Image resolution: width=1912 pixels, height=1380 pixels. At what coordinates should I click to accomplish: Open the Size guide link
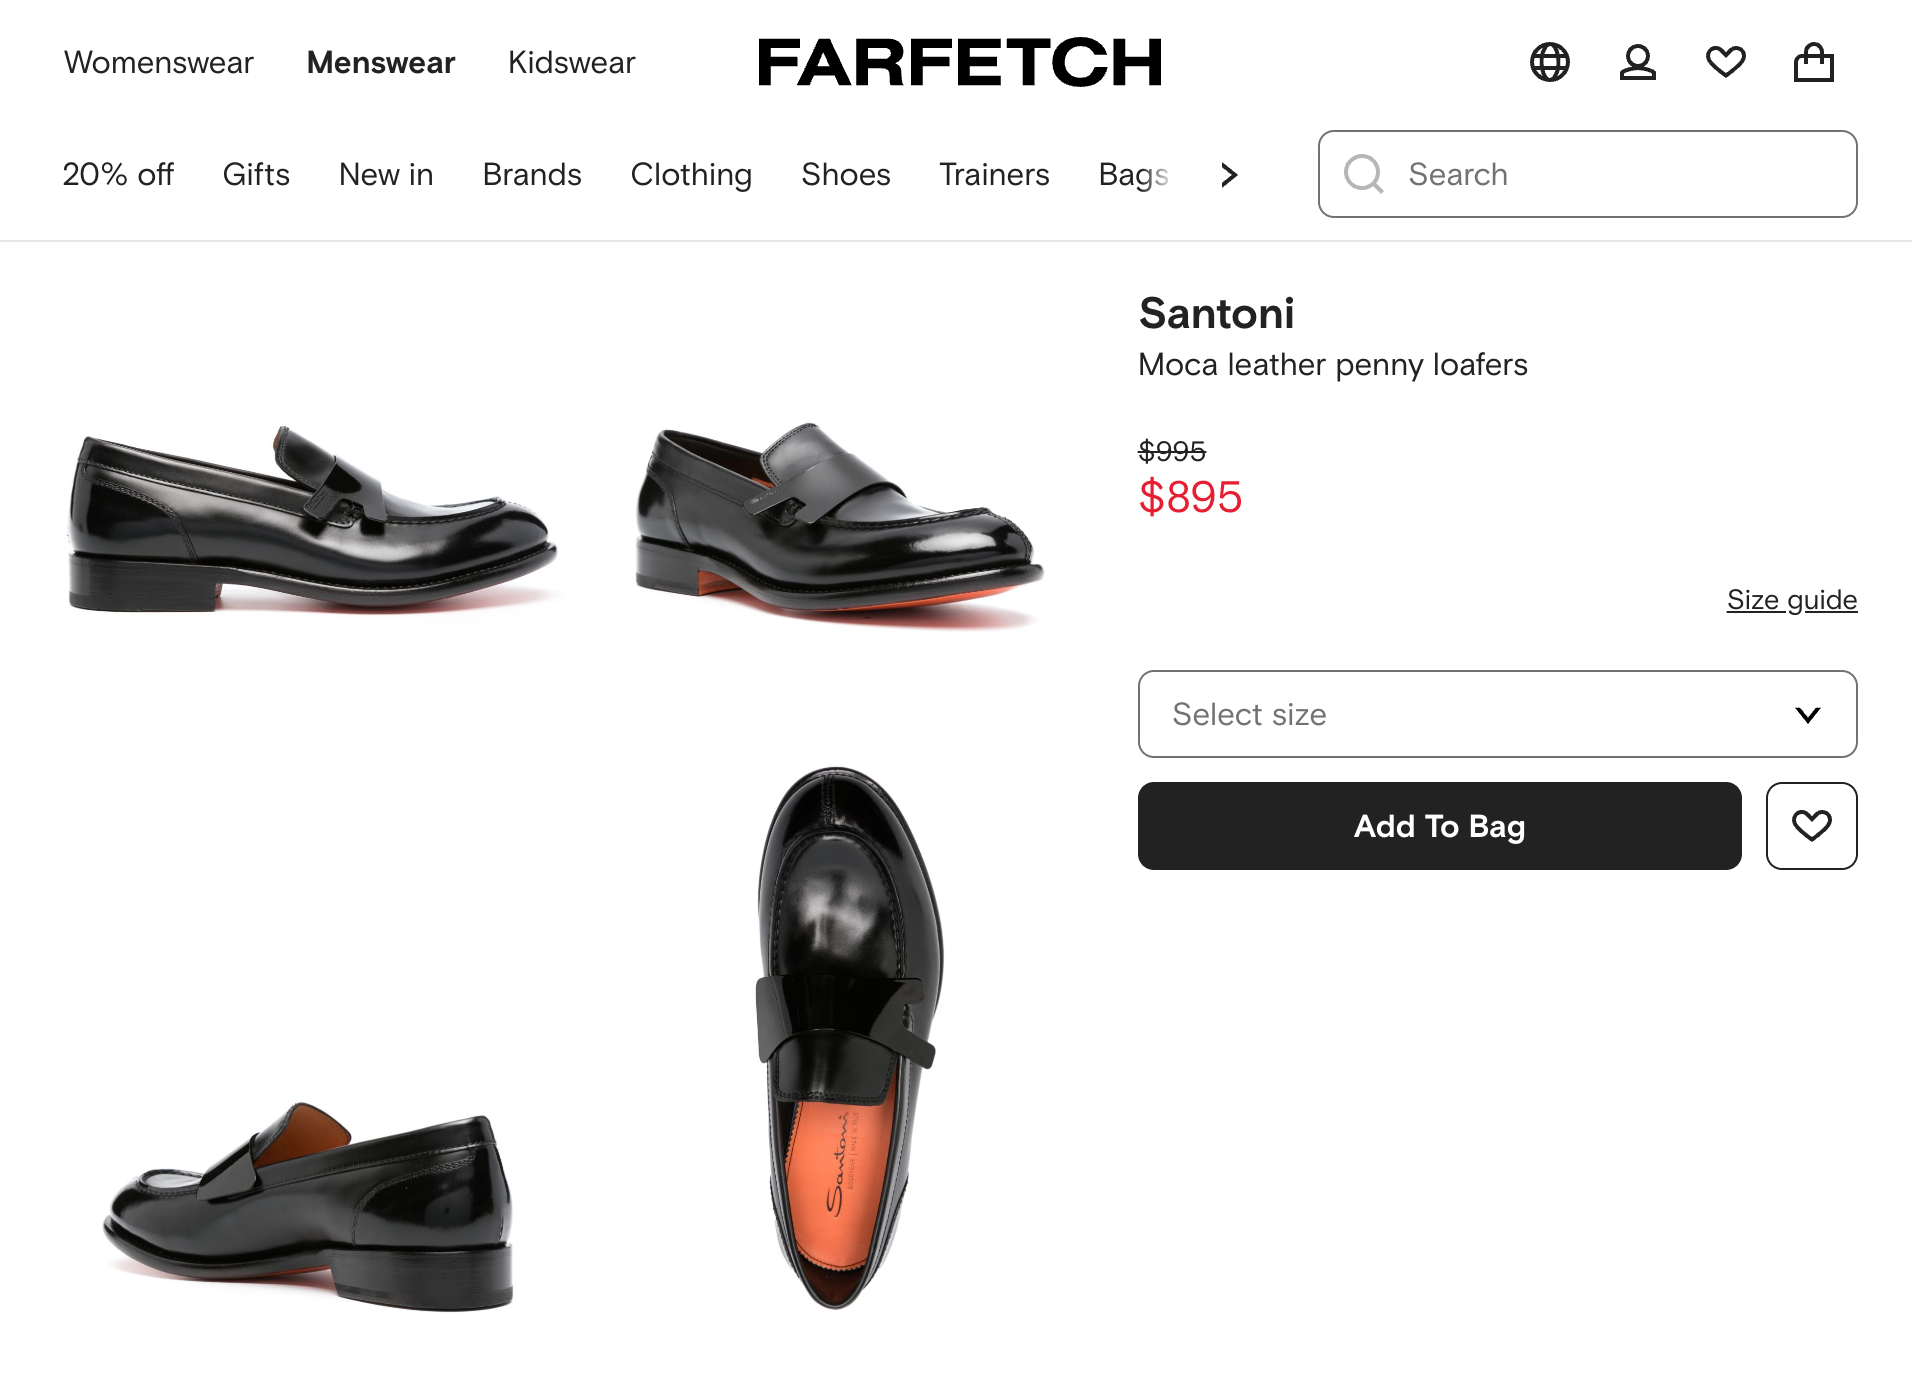point(1790,600)
